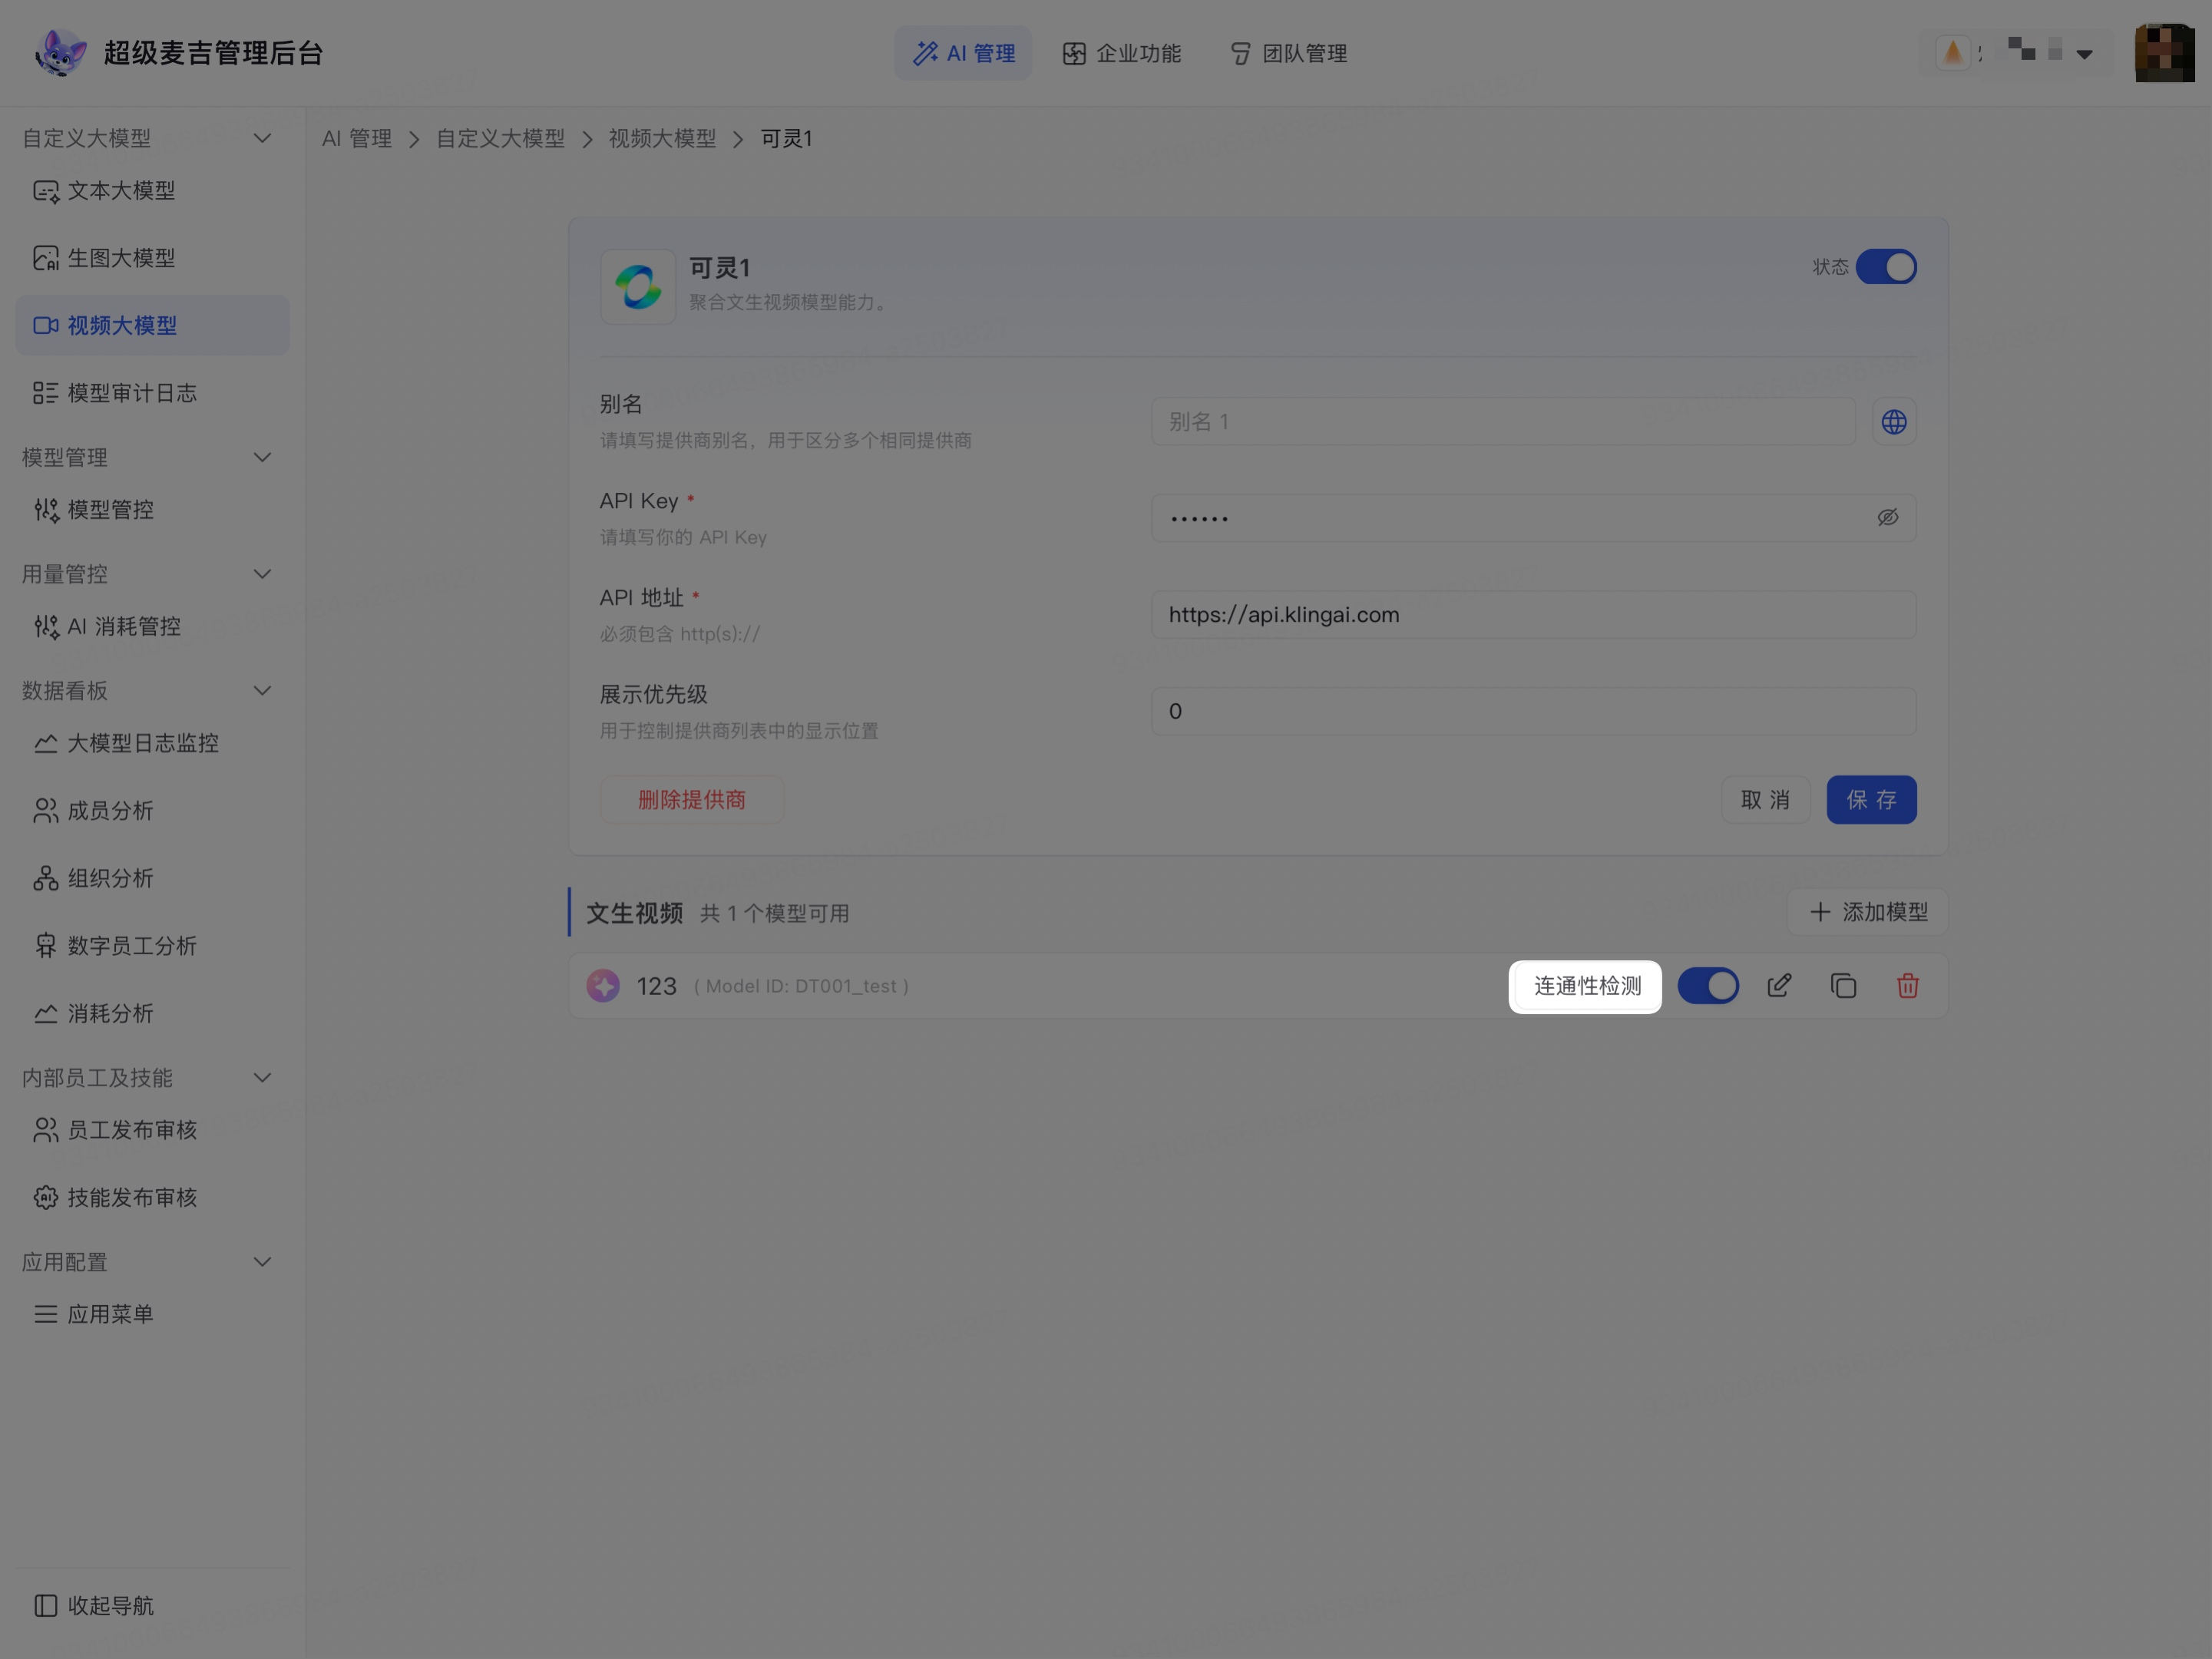This screenshot has width=2212, height=1659.
Task: Click the copy icon for model 123
Action: pyautogui.click(x=1843, y=986)
